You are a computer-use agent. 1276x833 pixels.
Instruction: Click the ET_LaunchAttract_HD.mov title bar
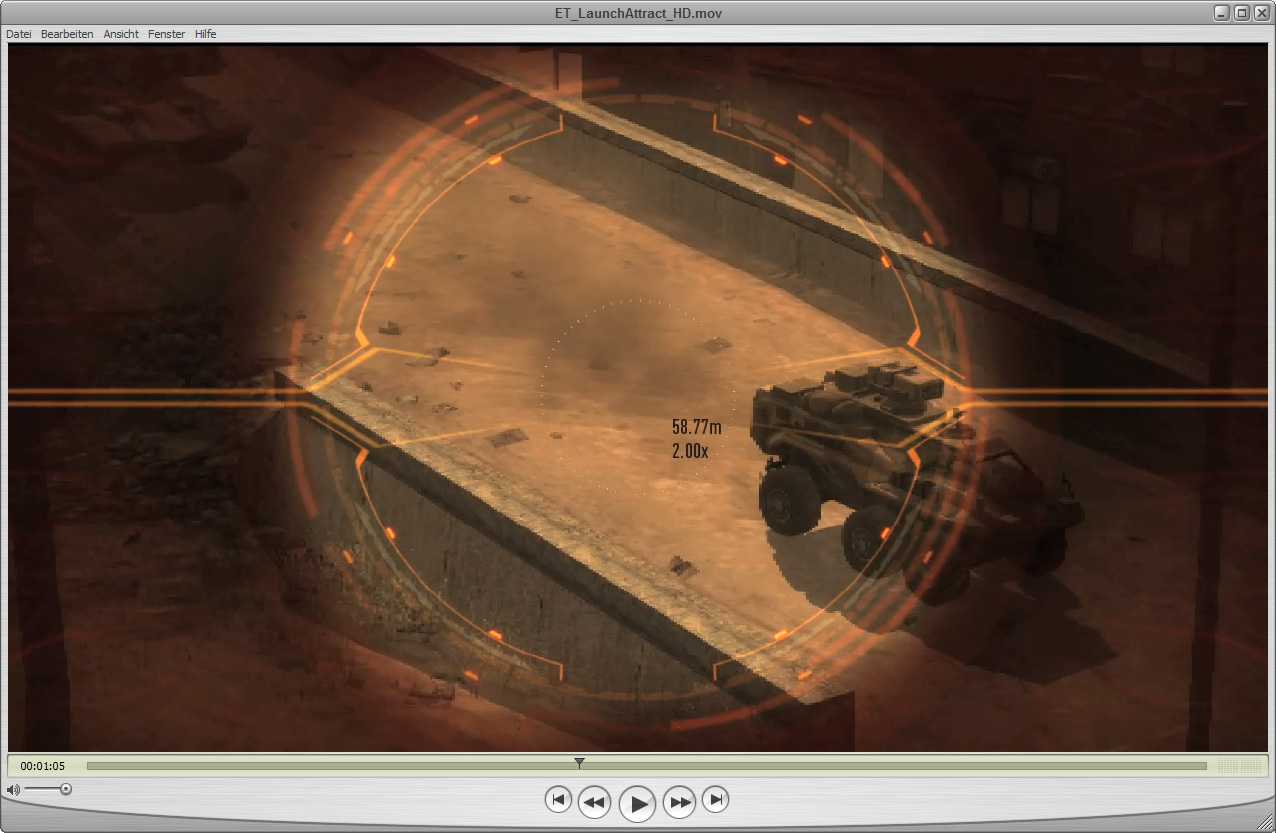[x=637, y=13]
